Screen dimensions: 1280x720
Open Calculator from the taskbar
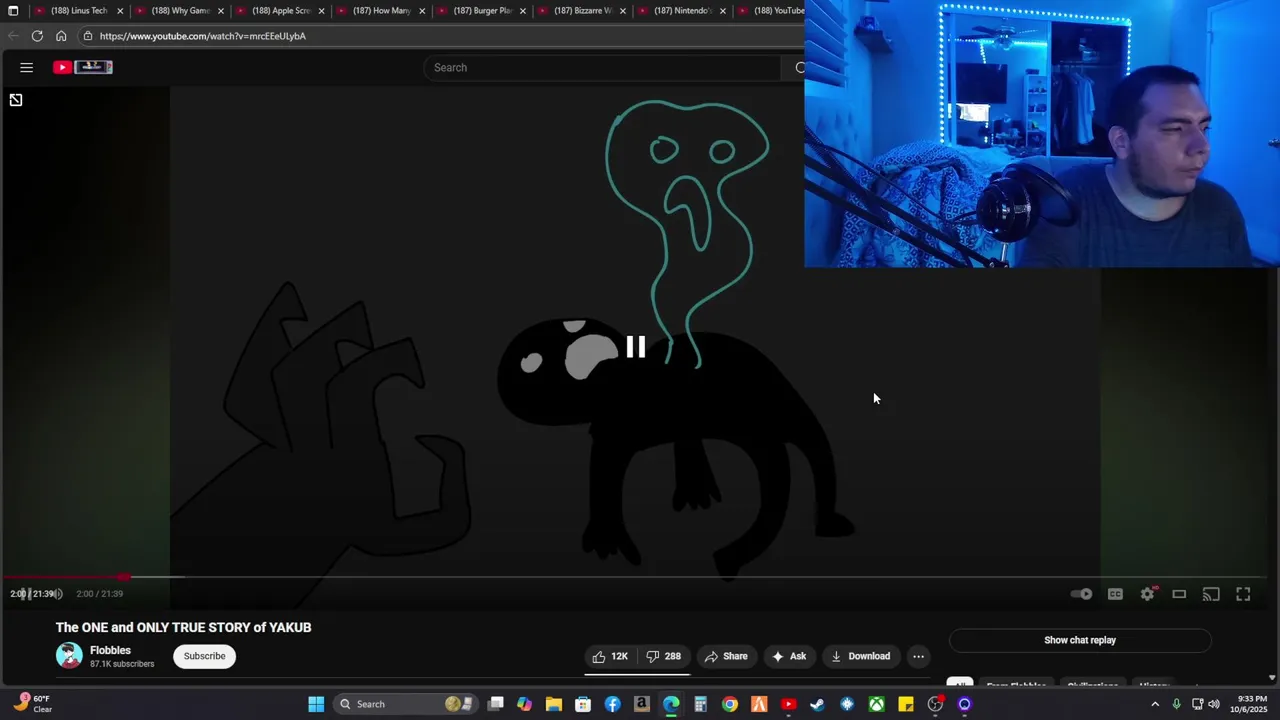coord(700,704)
